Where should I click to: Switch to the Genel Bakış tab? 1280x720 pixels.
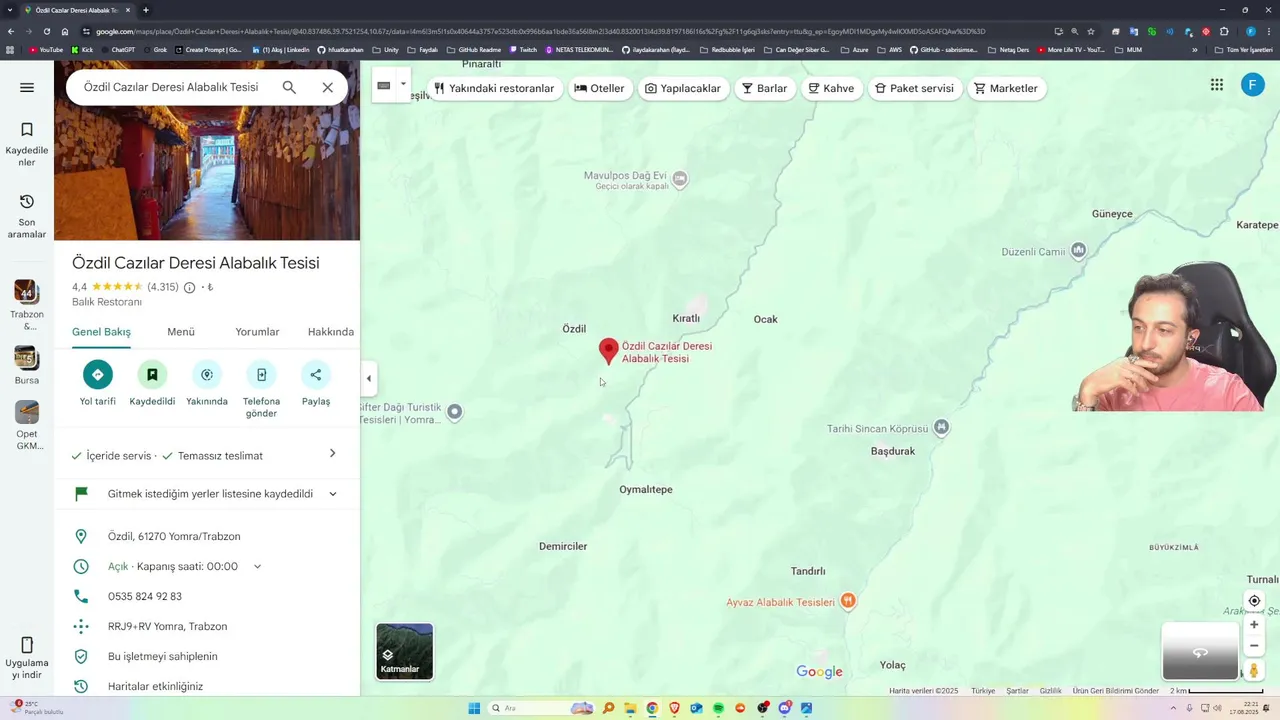pyautogui.click(x=101, y=332)
